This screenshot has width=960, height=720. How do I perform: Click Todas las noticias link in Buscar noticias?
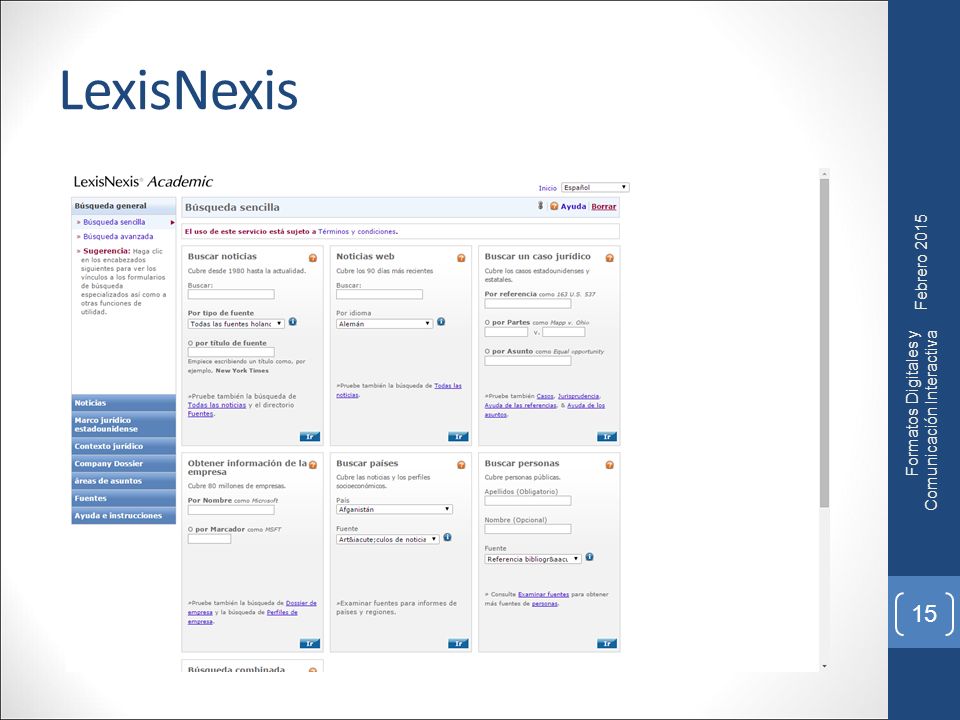(x=217, y=405)
